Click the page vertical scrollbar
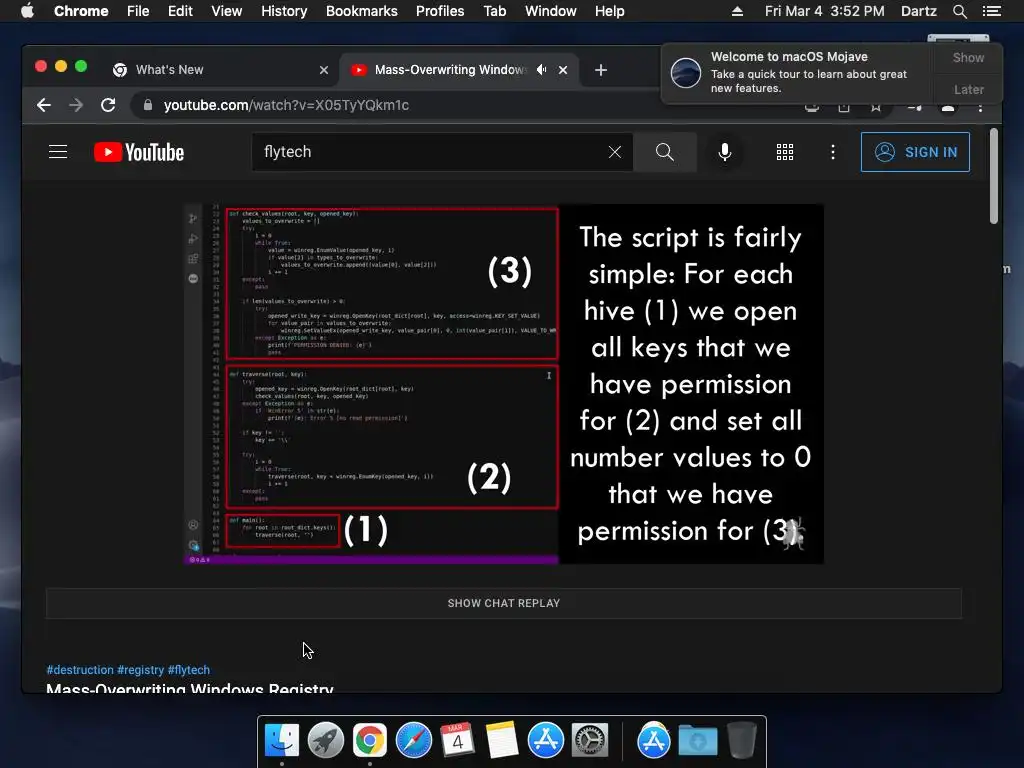The width and height of the screenshot is (1024, 768). [x=993, y=176]
